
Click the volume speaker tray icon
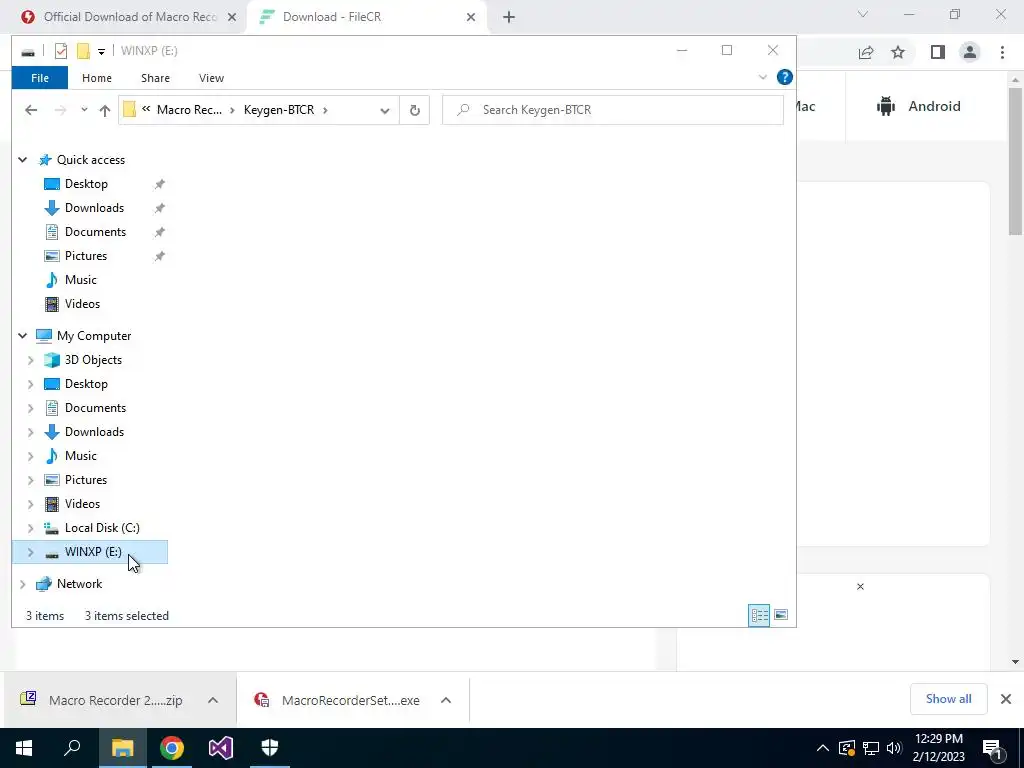point(894,748)
